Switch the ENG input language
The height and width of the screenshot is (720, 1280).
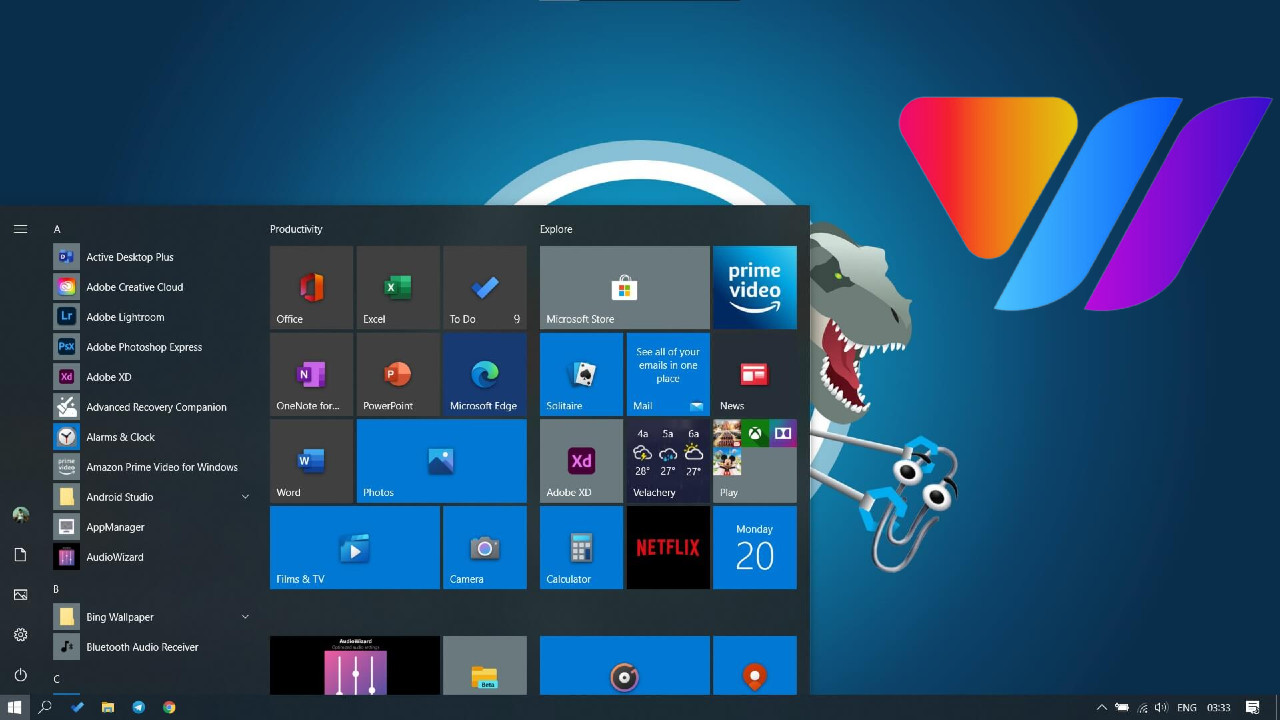pos(1187,707)
